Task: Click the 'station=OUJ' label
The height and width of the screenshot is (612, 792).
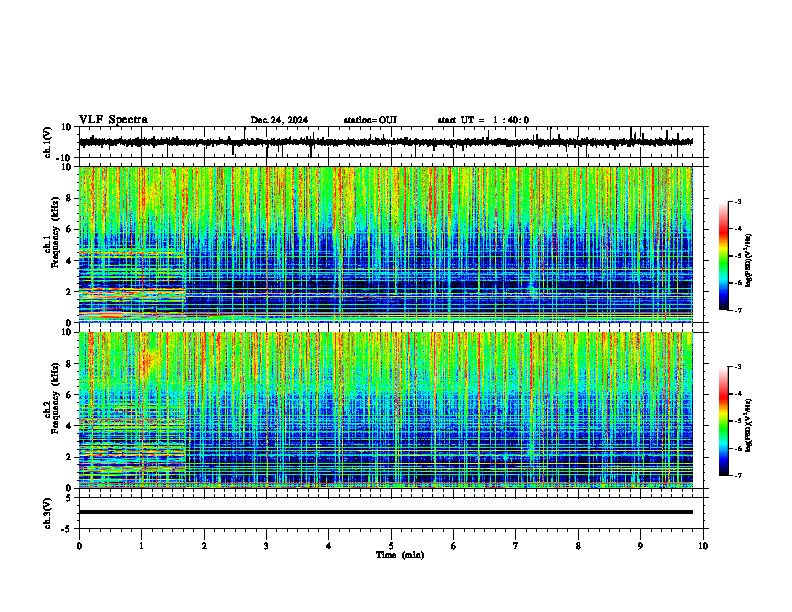Action: (x=370, y=120)
